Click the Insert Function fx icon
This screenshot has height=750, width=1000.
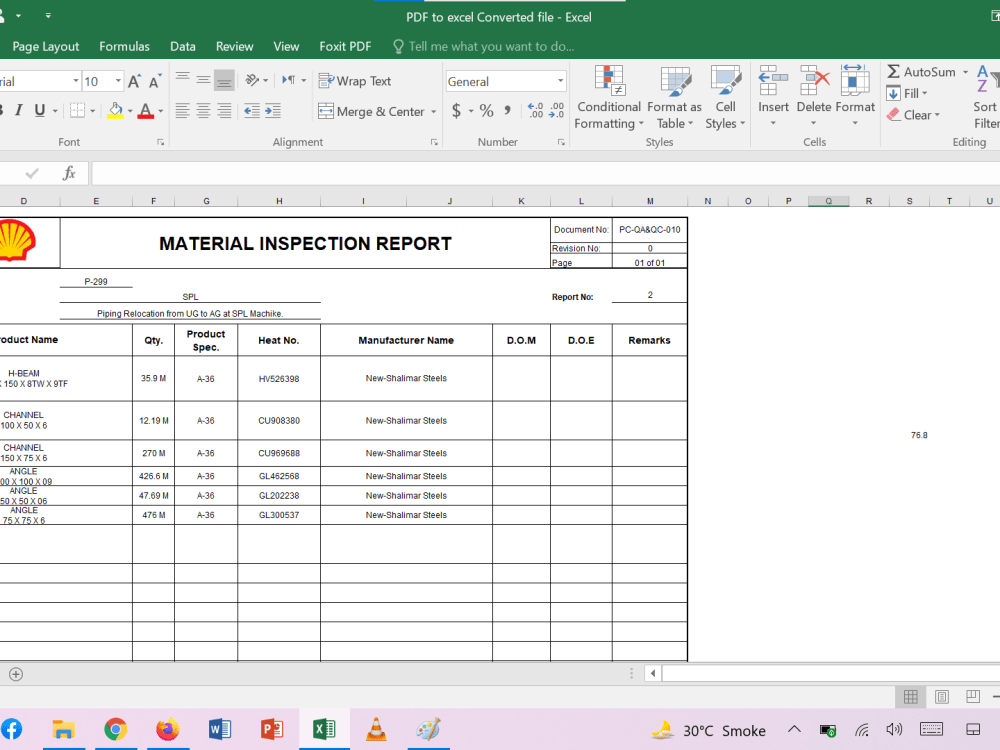69,173
